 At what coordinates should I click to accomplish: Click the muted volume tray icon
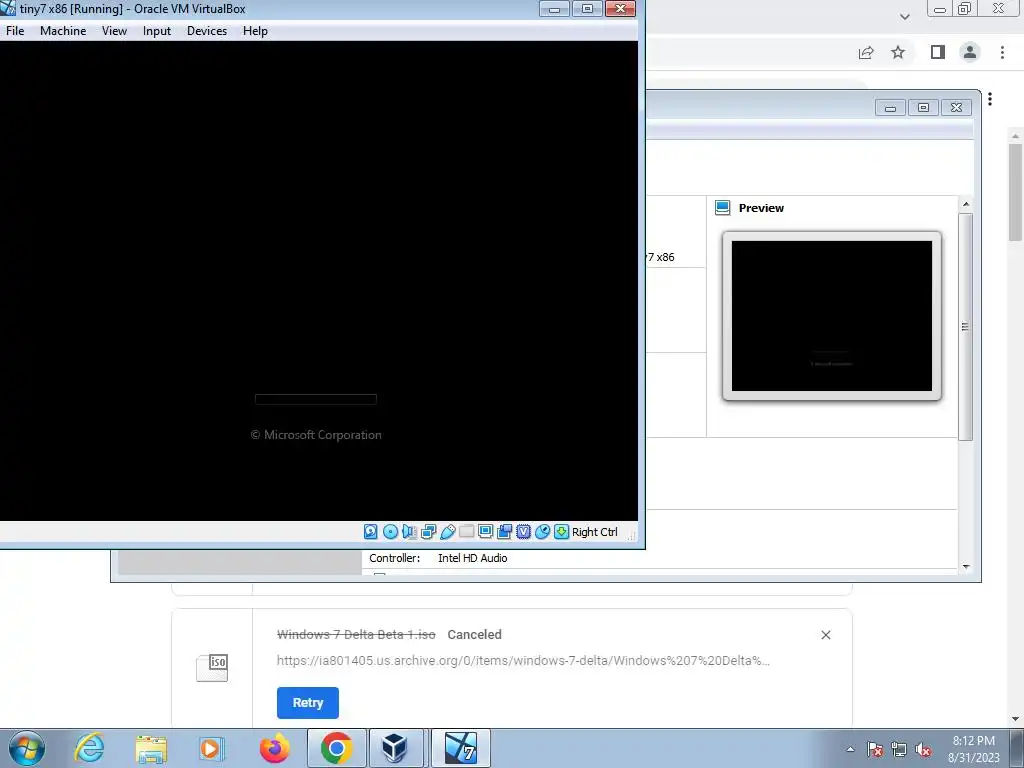click(x=923, y=749)
